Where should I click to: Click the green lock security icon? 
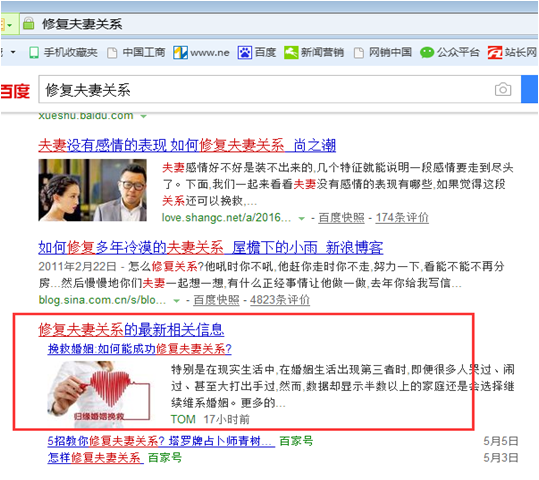29,23
